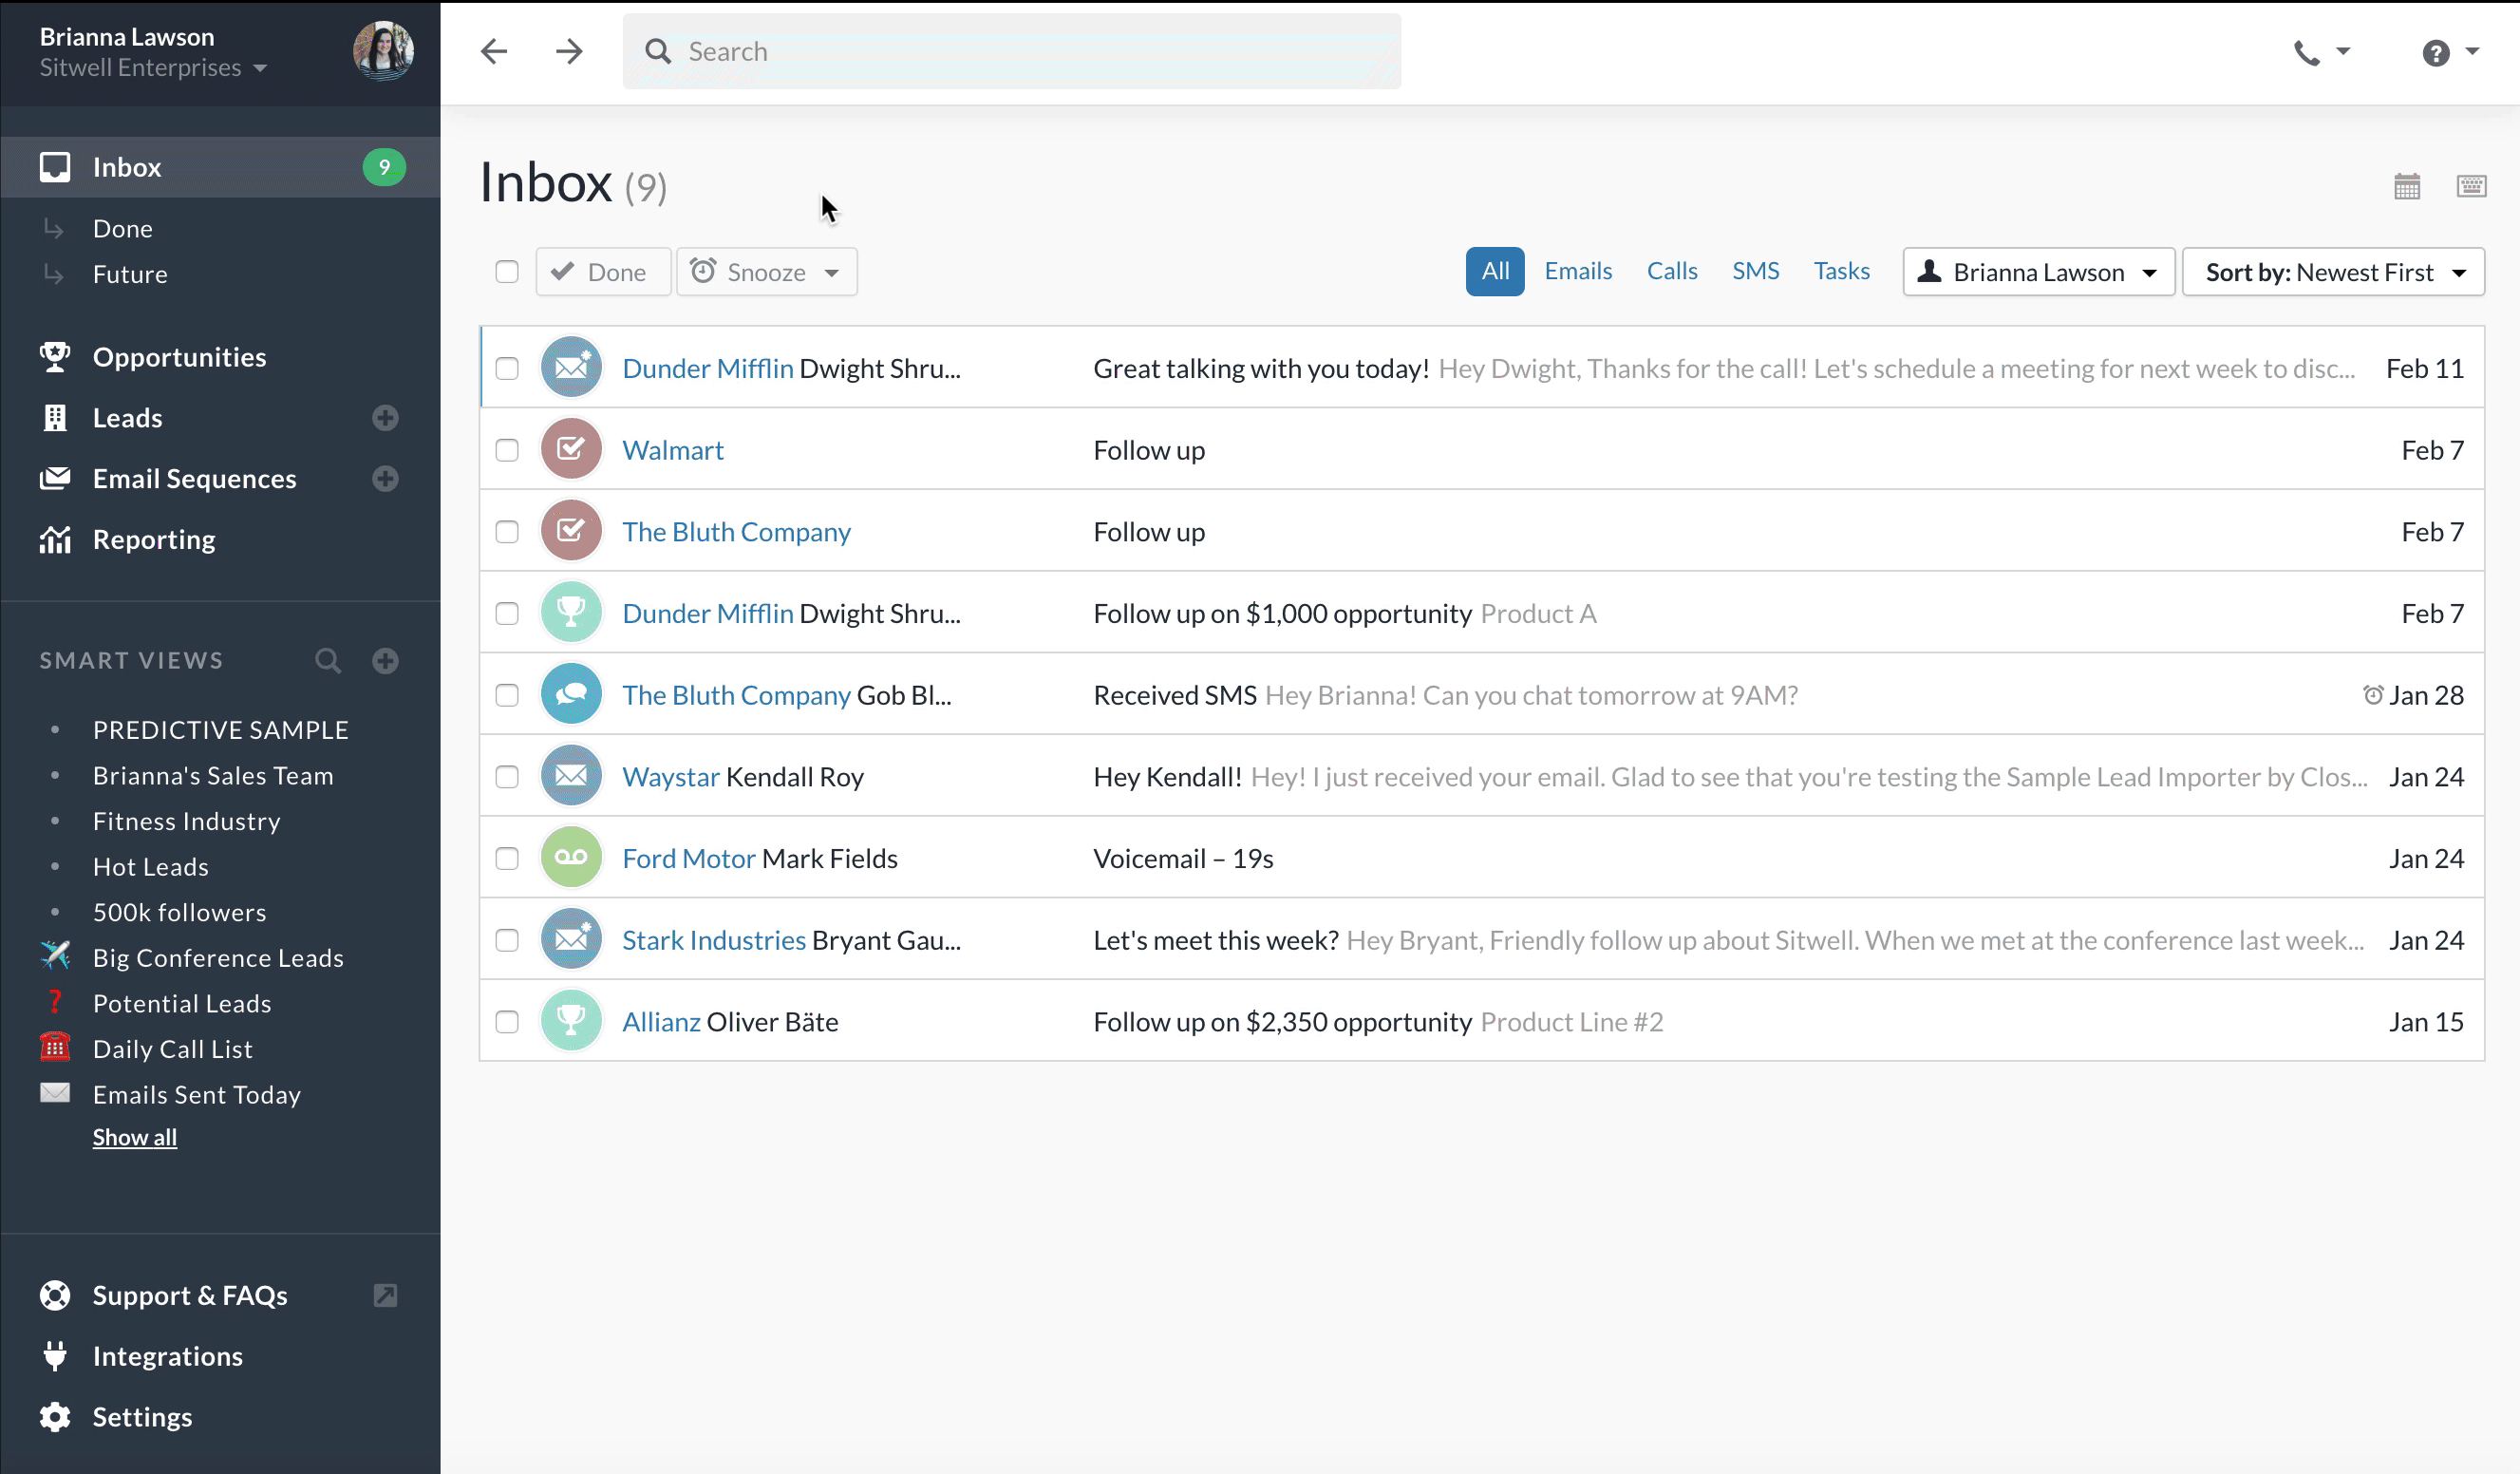The image size is (2520, 1474).
Task: Add new Email Sequence plus icon
Action: [x=385, y=479]
